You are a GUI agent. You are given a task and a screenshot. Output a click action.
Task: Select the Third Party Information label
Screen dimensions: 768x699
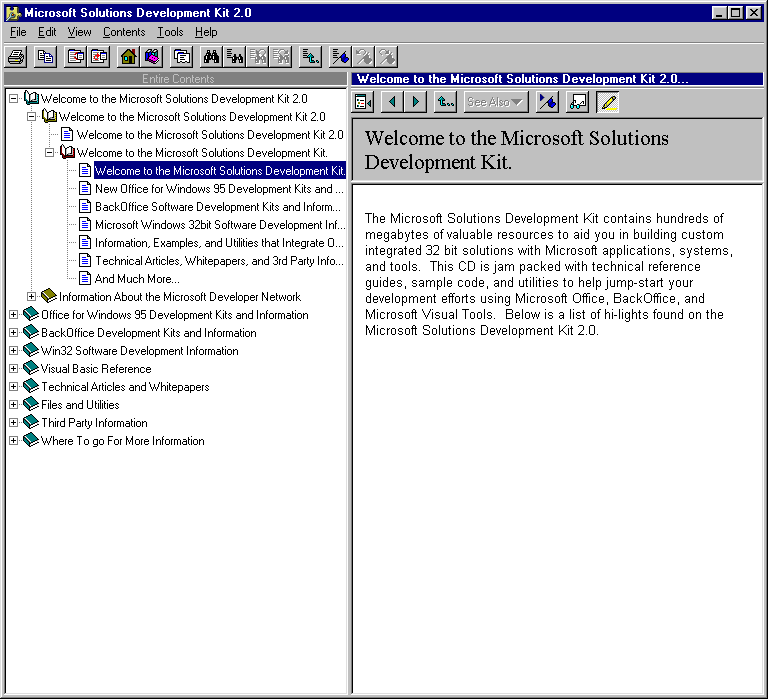coord(94,423)
